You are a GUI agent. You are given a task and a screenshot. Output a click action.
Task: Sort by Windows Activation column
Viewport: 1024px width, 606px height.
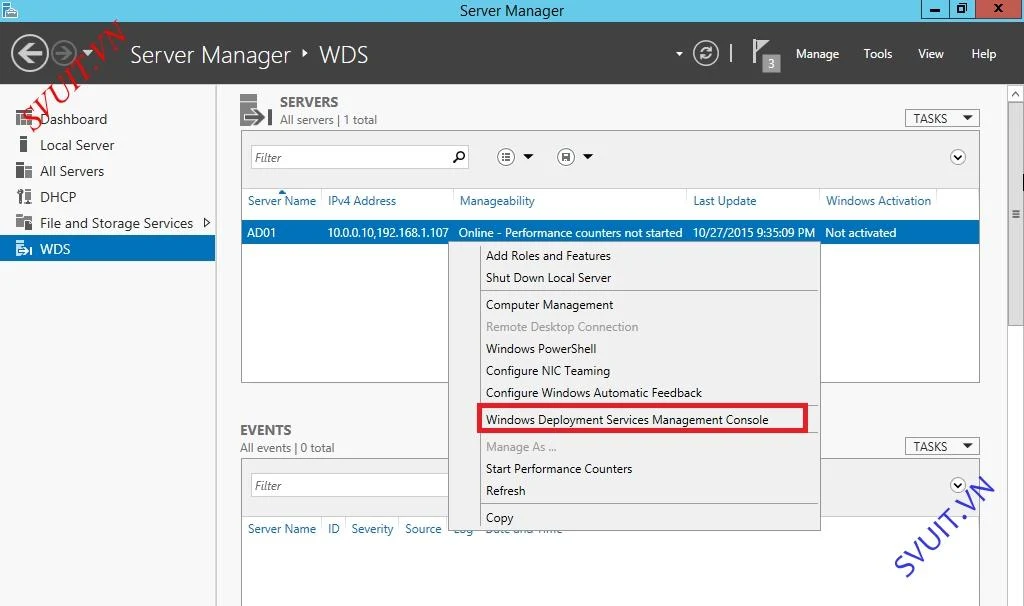point(878,200)
